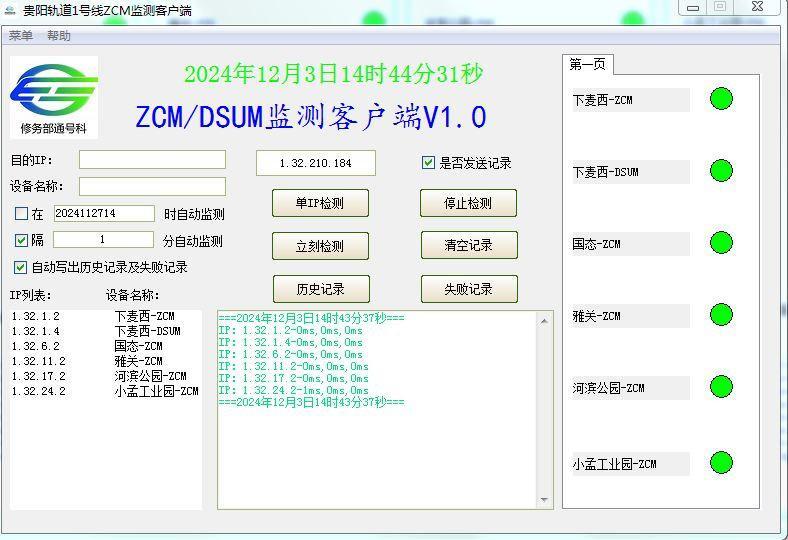Click the log scrollbar down arrow
Screen dimensions: 788x540
point(545,500)
